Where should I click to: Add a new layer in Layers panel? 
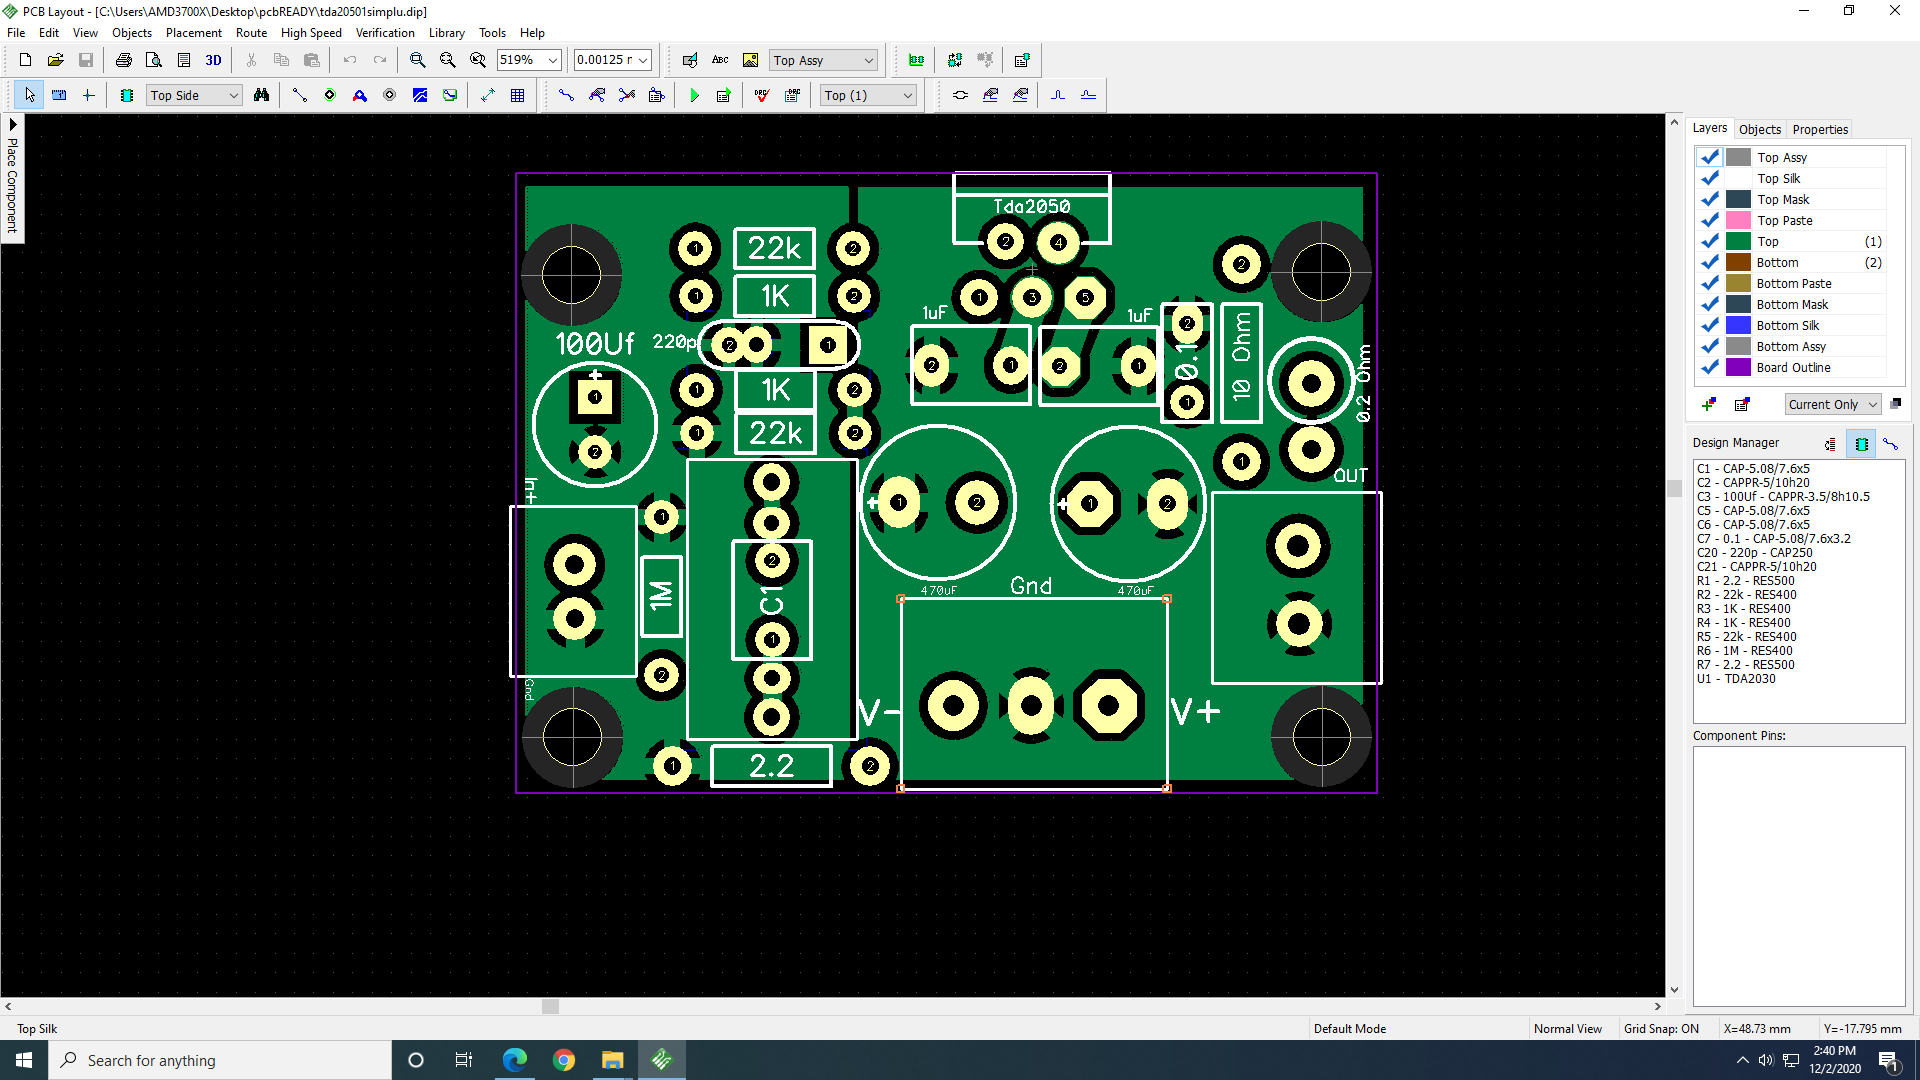[1709, 404]
